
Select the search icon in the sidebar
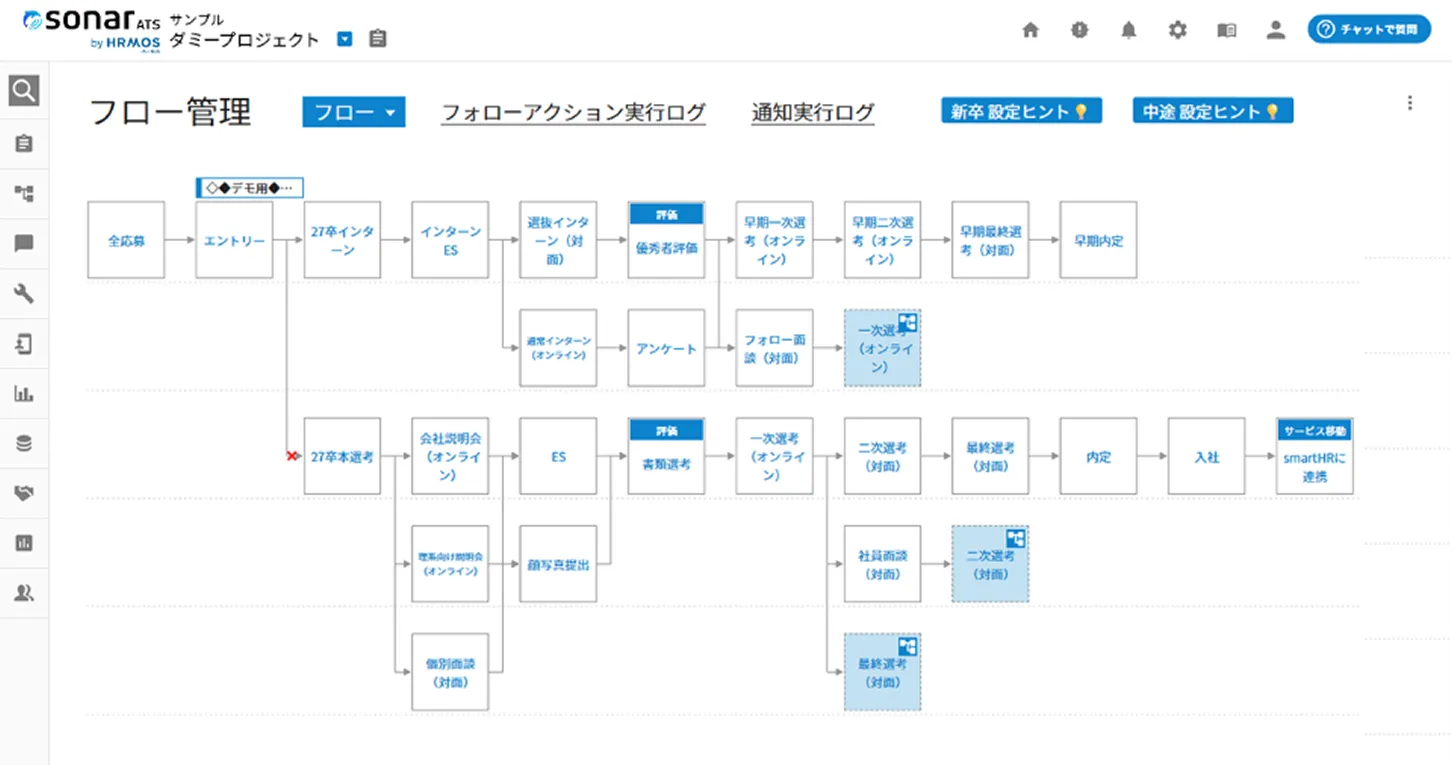(x=24, y=90)
